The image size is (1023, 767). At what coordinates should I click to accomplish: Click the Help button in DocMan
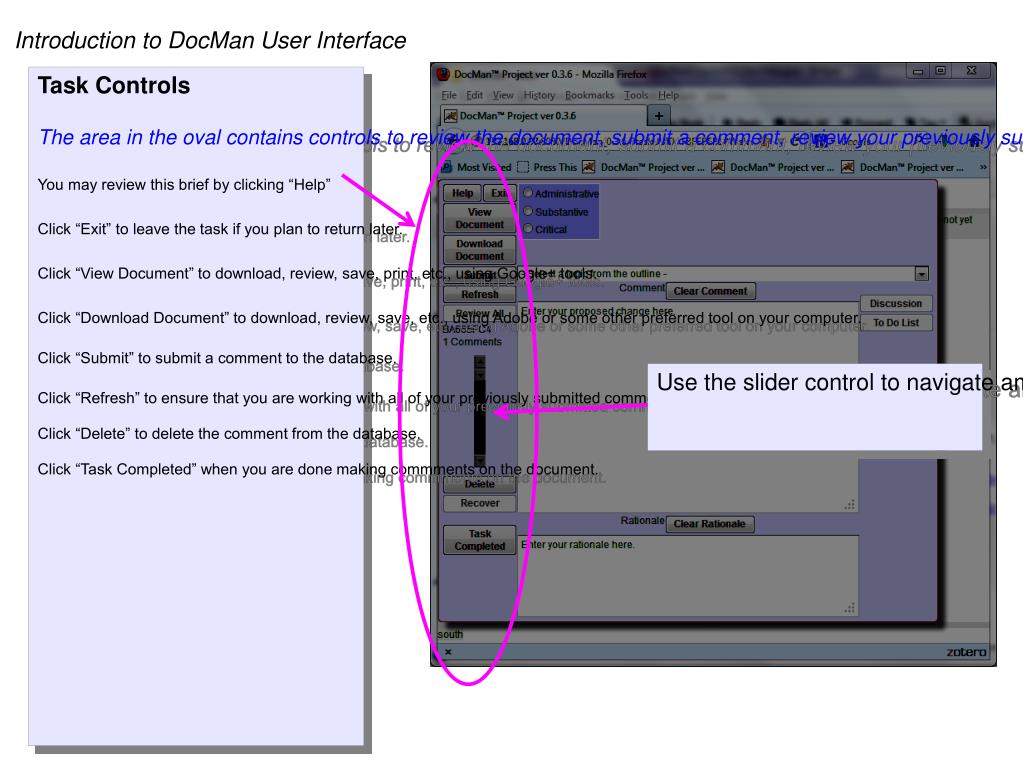click(x=462, y=193)
